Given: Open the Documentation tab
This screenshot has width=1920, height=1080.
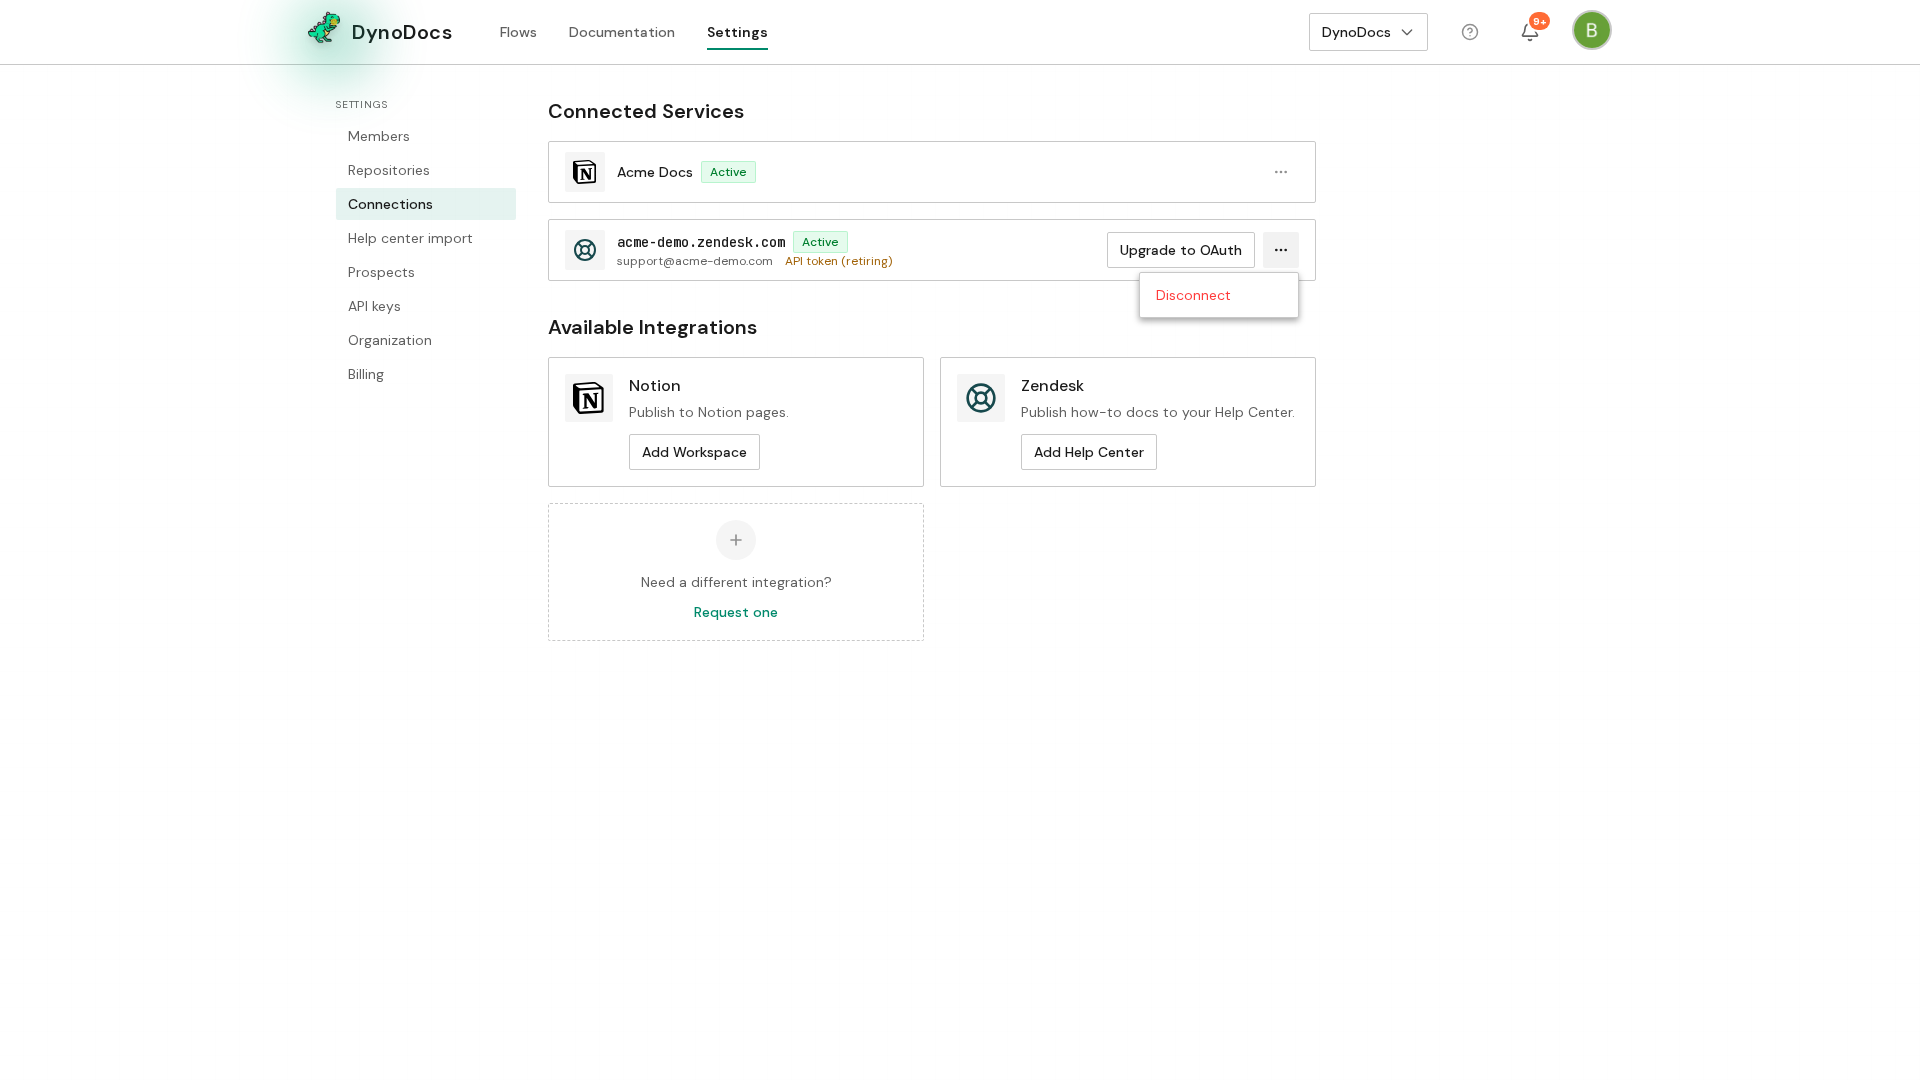Looking at the screenshot, I should coord(622,32).
